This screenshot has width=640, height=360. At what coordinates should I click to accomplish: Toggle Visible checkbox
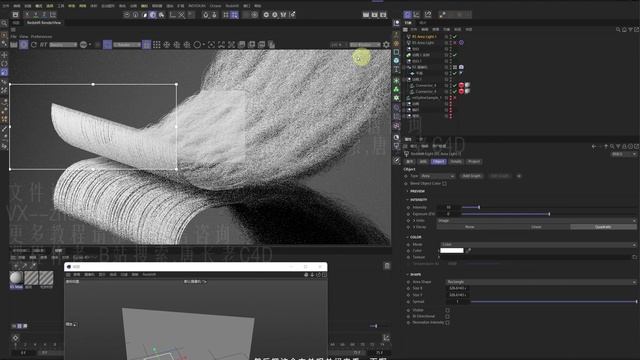pos(447,310)
